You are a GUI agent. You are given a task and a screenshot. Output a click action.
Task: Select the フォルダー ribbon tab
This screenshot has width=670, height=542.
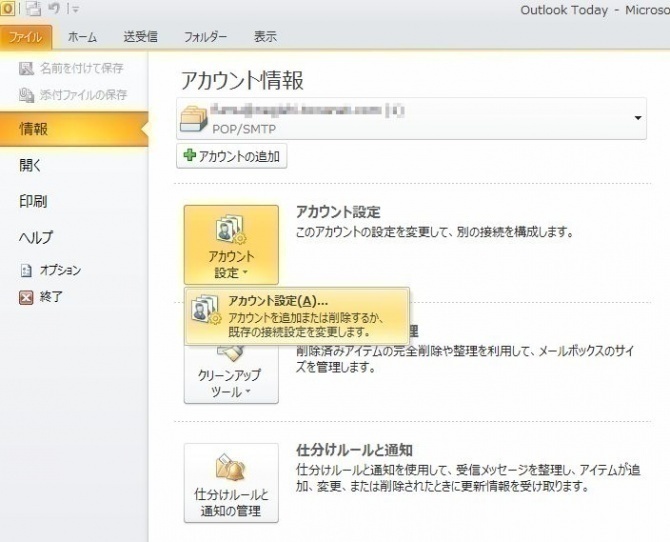click(x=205, y=37)
